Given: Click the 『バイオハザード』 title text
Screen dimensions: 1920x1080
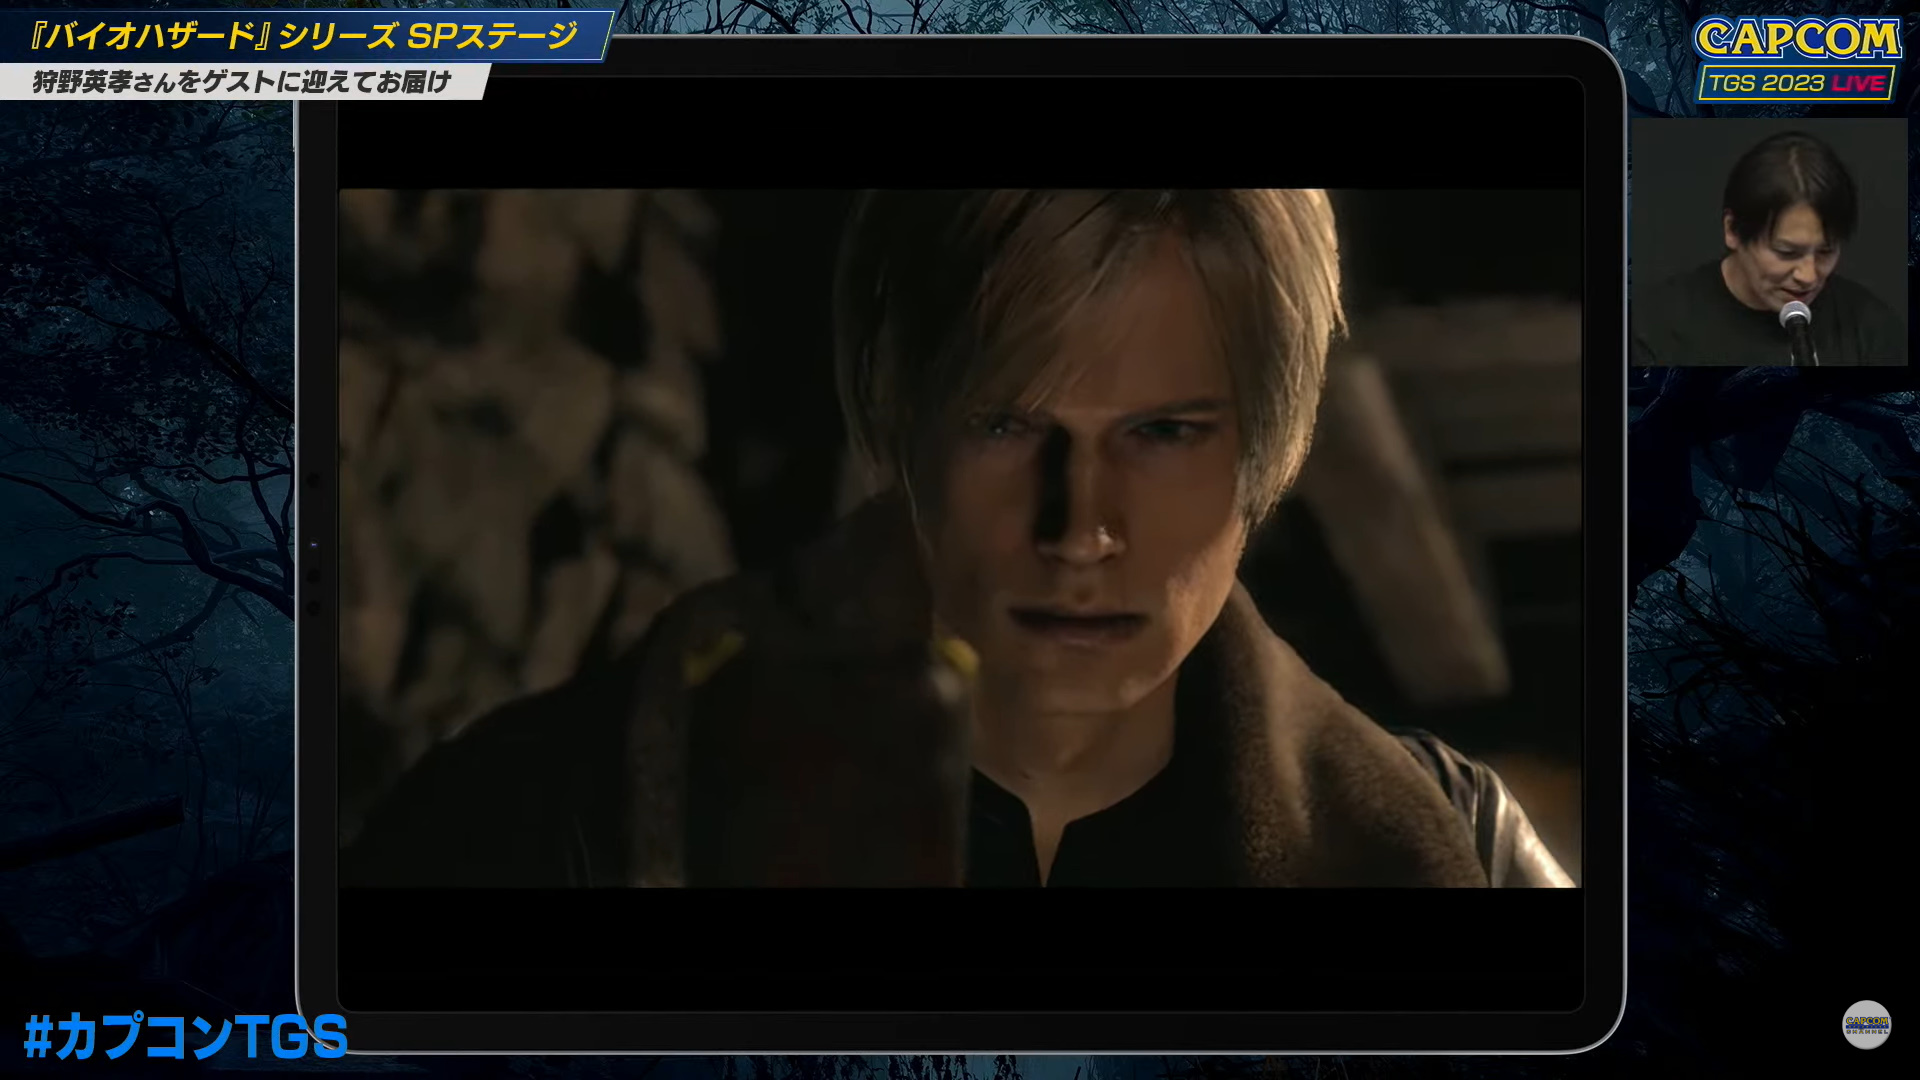Looking at the screenshot, I should (150, 36).
